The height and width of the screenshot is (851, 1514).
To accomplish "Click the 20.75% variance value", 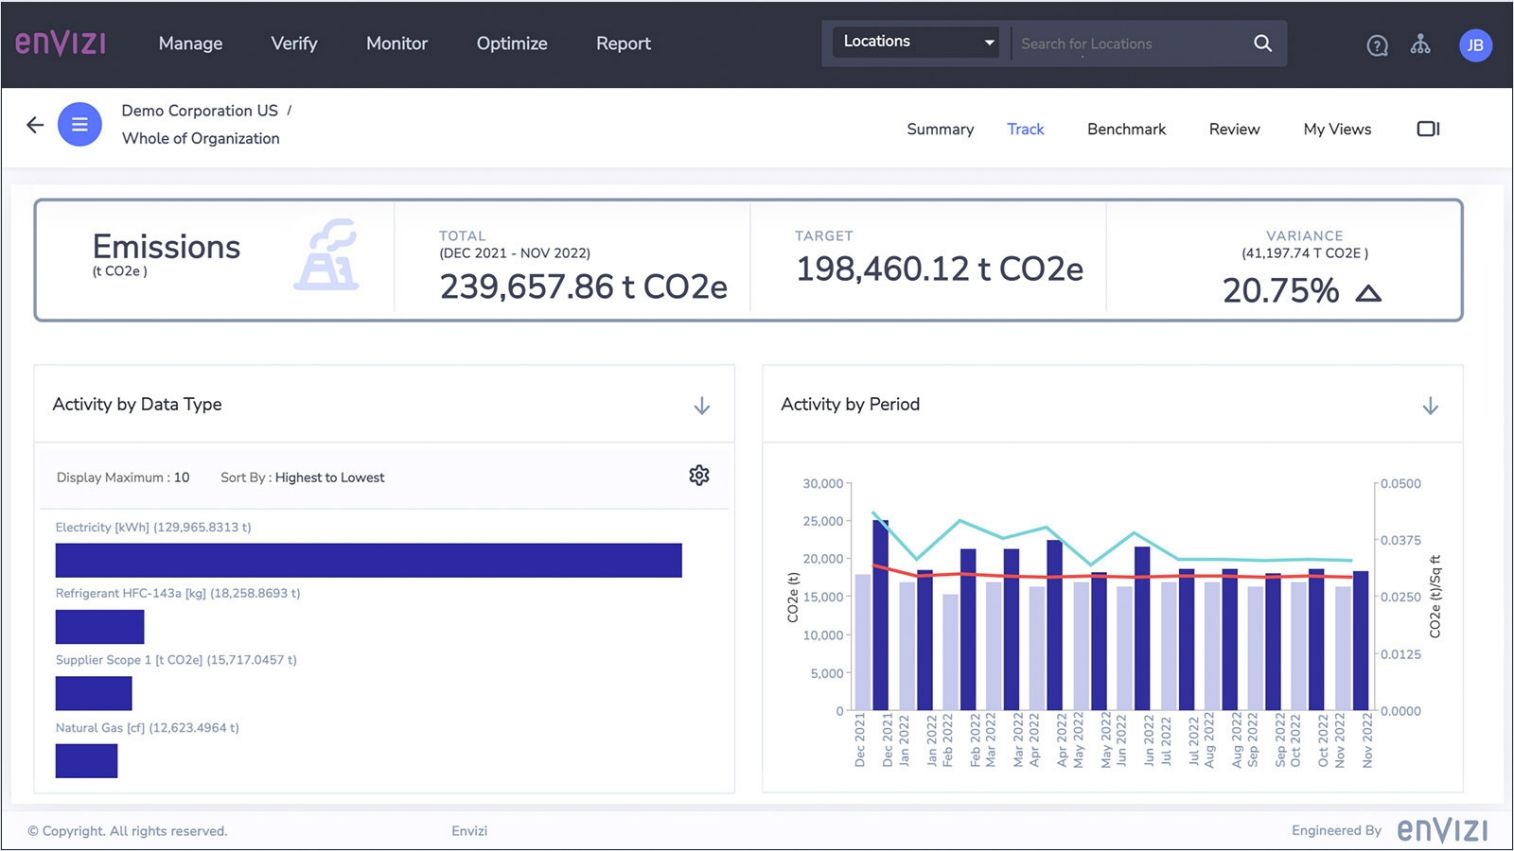I will pos(1280,291).
